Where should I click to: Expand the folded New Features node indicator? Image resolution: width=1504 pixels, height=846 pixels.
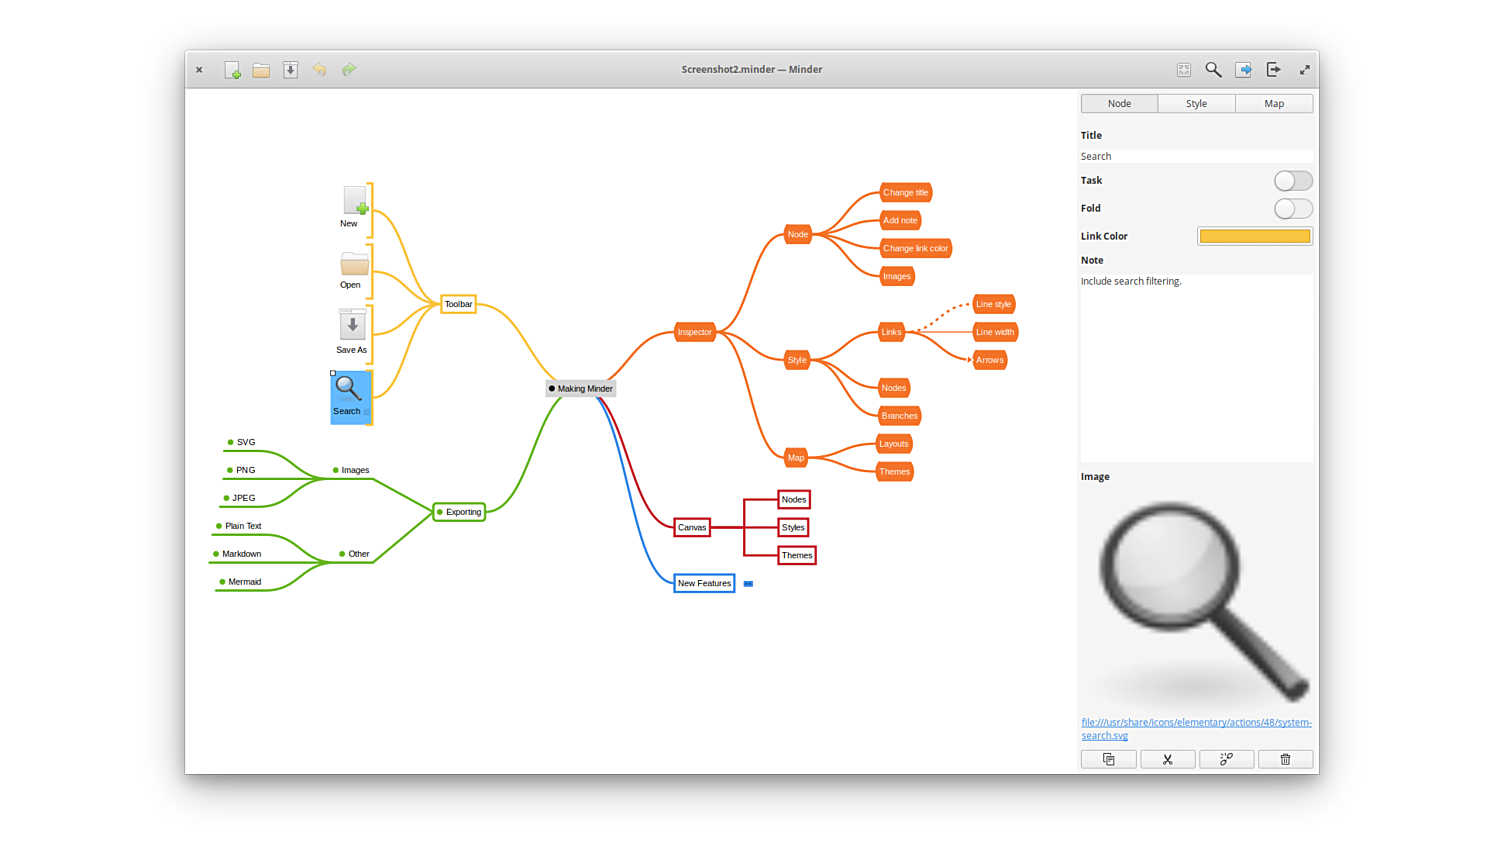748,584
